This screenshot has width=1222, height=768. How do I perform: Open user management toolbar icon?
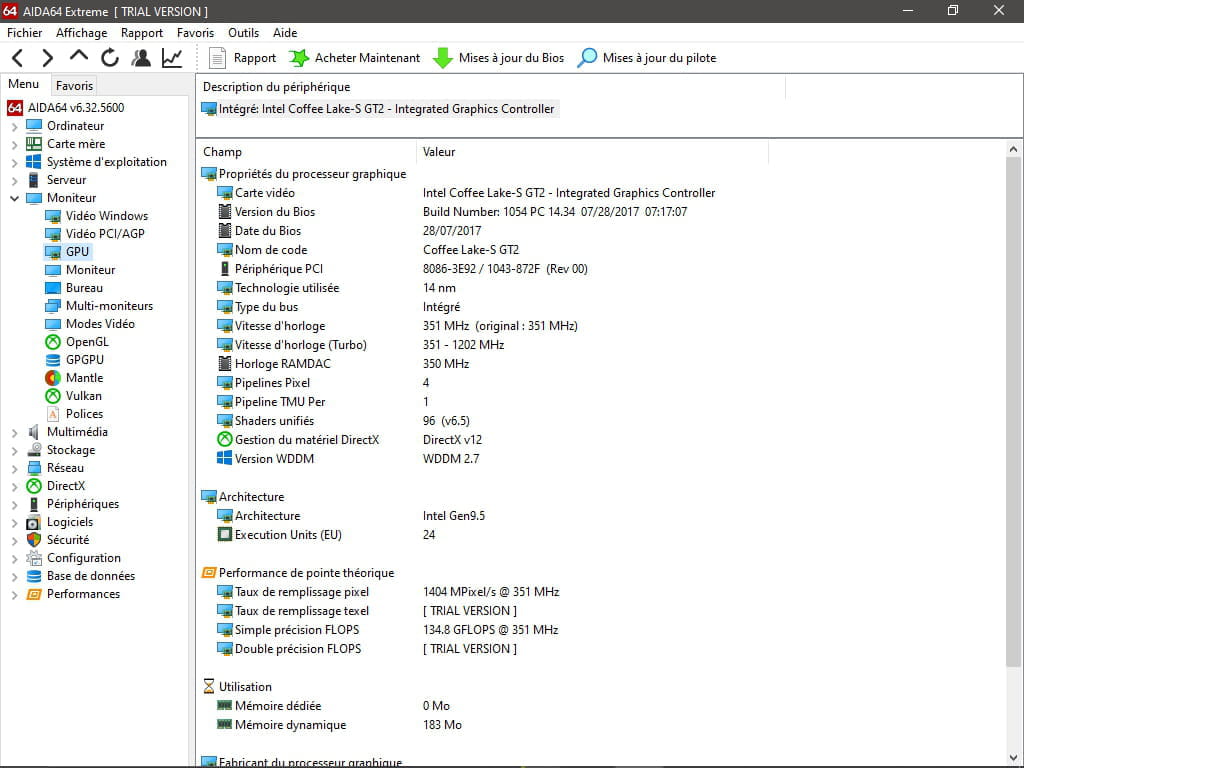coord(141,58)
